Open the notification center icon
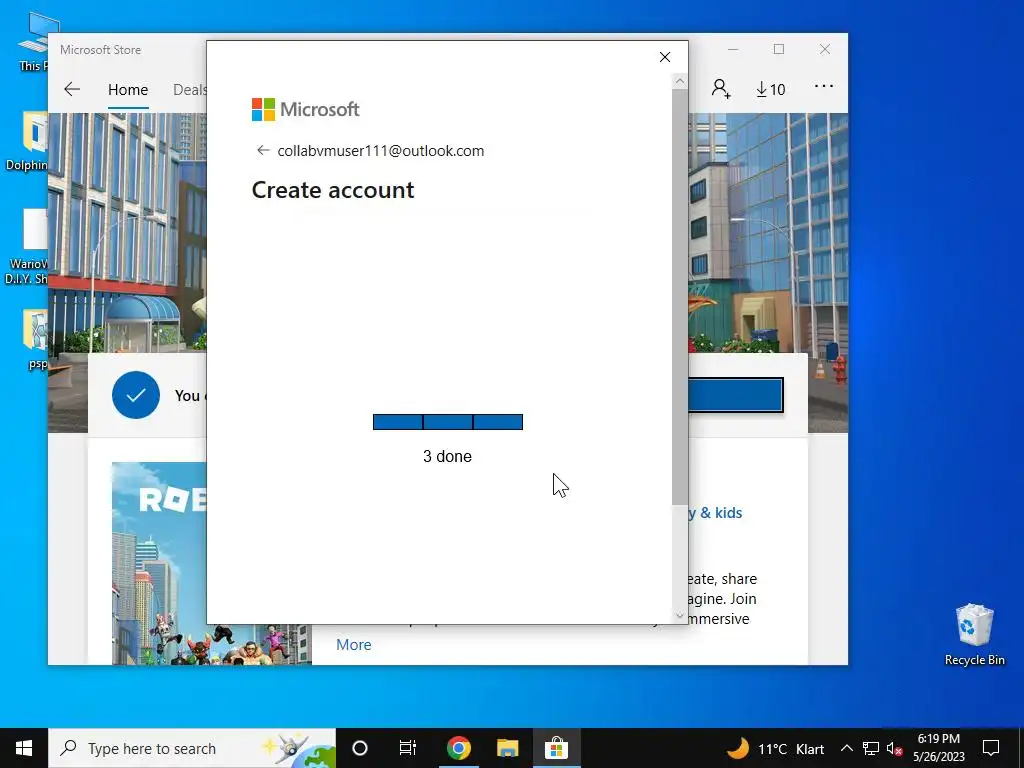Image resolution: width=1024 pixels, height=768 pixels. coord(991,748)
